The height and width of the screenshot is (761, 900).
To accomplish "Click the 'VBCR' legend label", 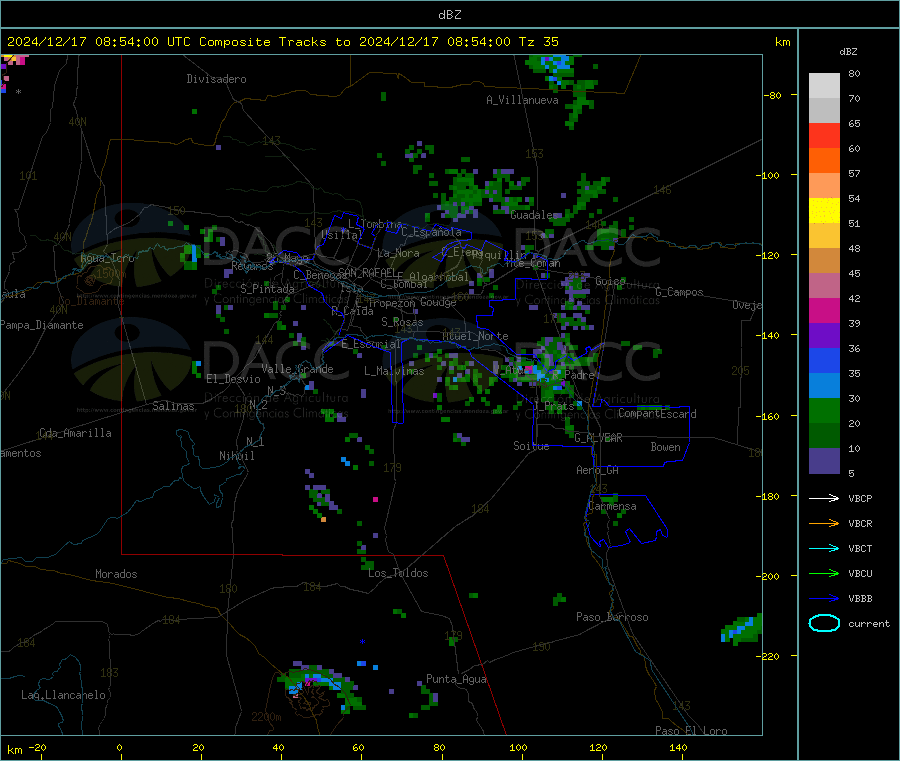I will [x=860, y=523].
